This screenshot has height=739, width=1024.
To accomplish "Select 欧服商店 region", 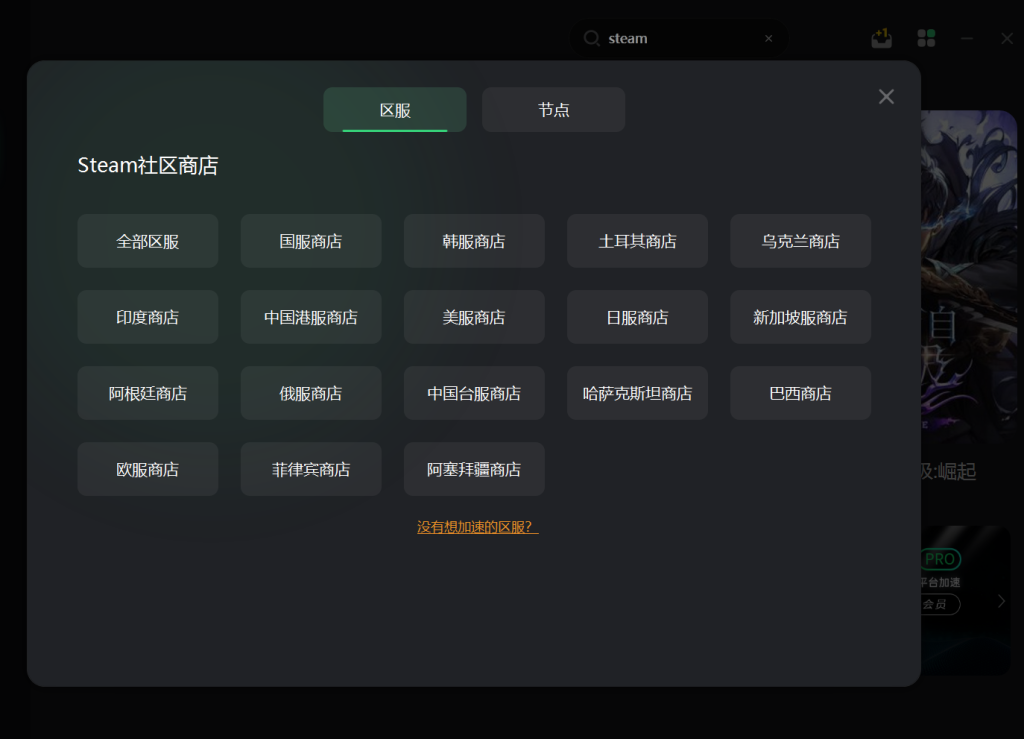I will (148, 469).
